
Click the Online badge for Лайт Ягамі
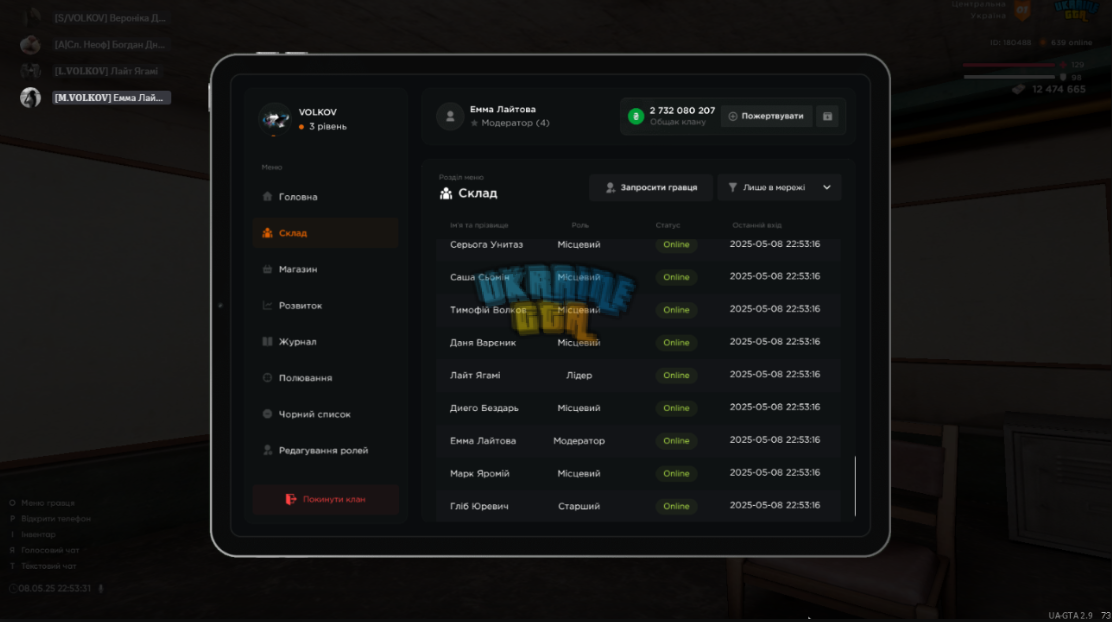coord(676,375)
